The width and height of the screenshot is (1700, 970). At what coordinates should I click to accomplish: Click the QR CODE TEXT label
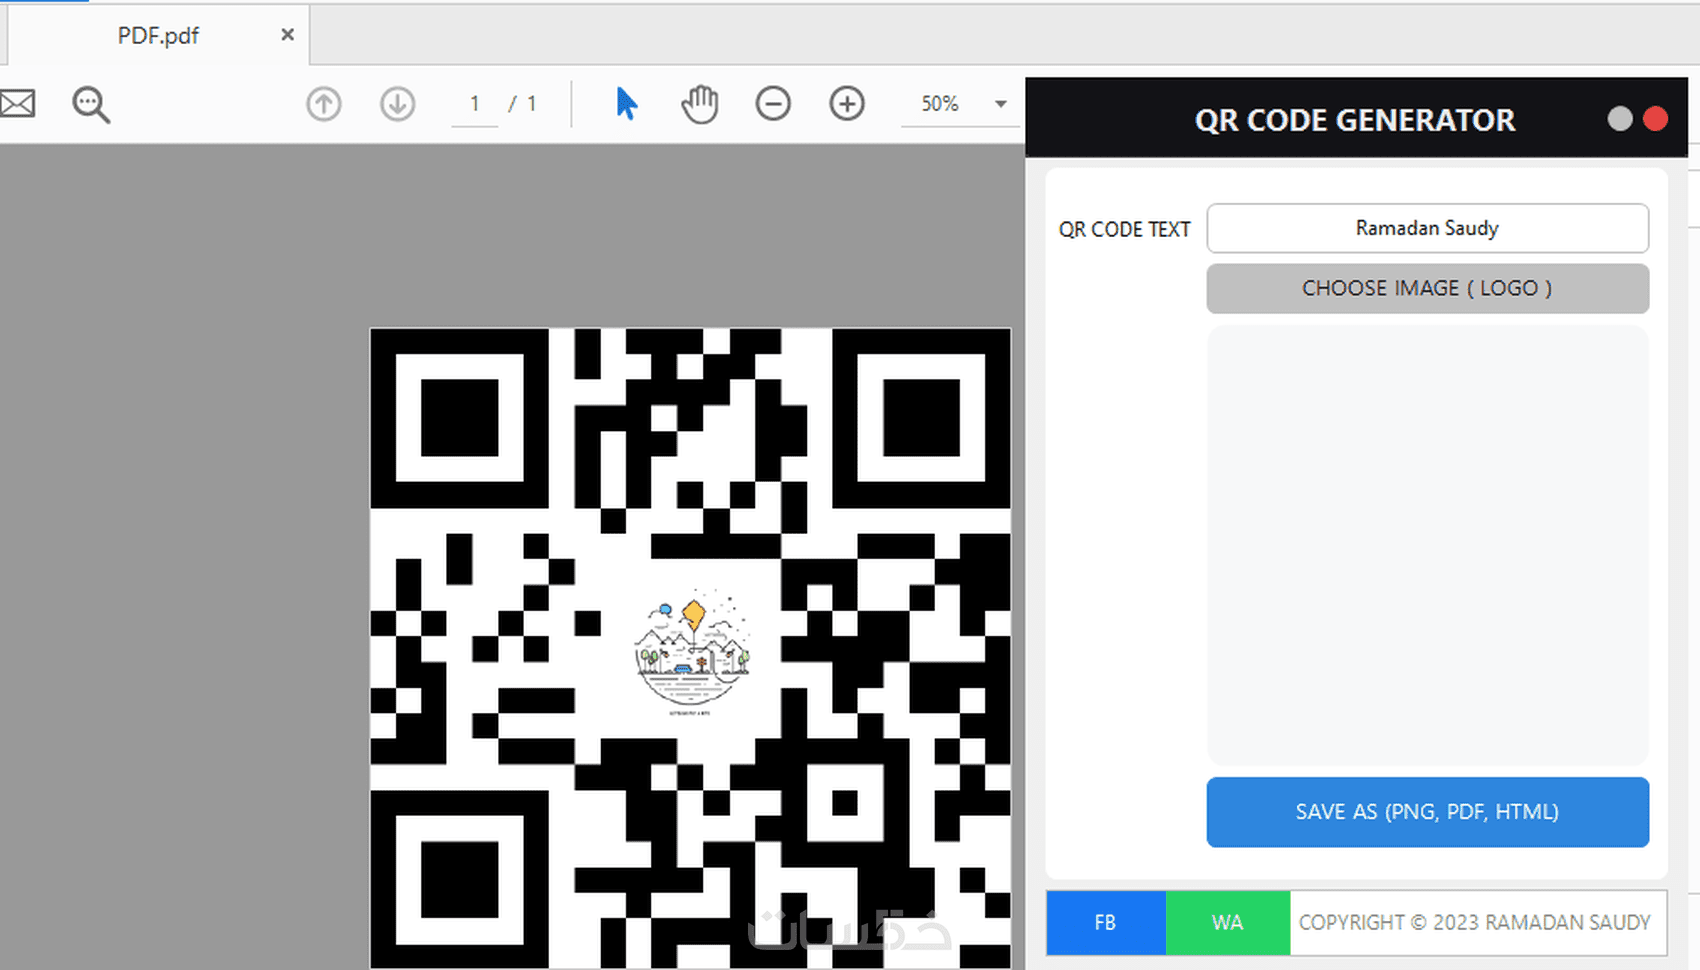click(1125, 229)
